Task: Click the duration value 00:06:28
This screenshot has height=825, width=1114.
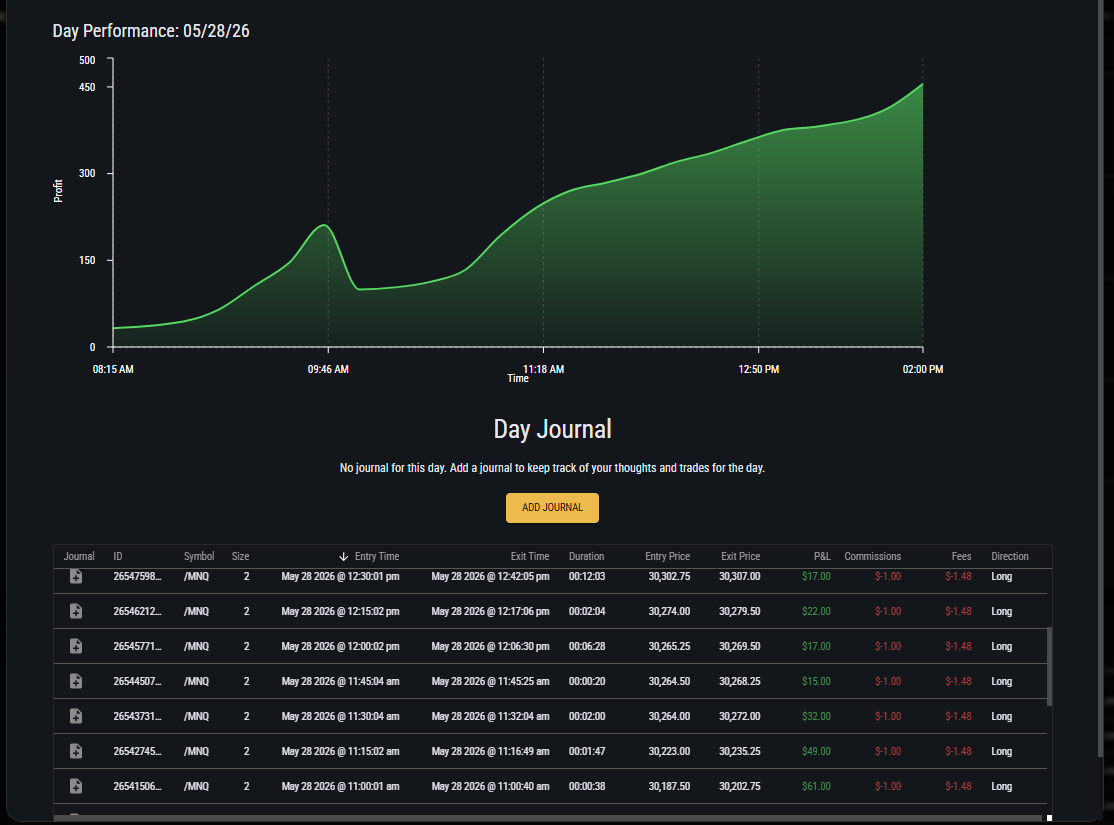Action: click(587, 646)
